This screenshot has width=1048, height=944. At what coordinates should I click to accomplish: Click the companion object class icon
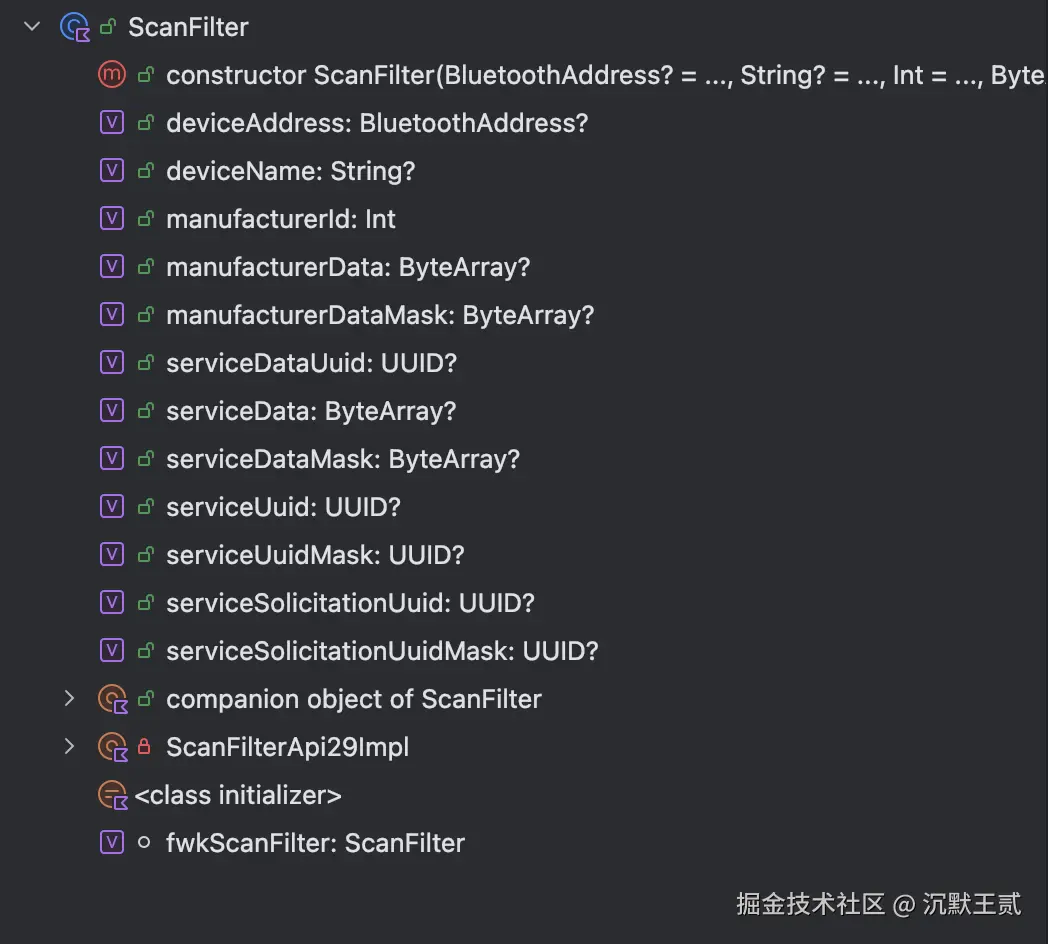pyautogui.click(x=112, y=699)
